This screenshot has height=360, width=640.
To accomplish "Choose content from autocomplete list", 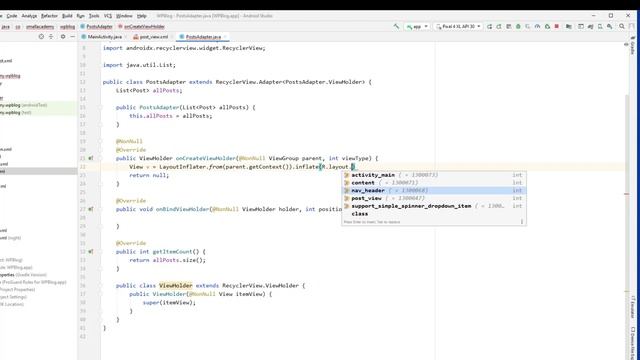I will 434,183.
